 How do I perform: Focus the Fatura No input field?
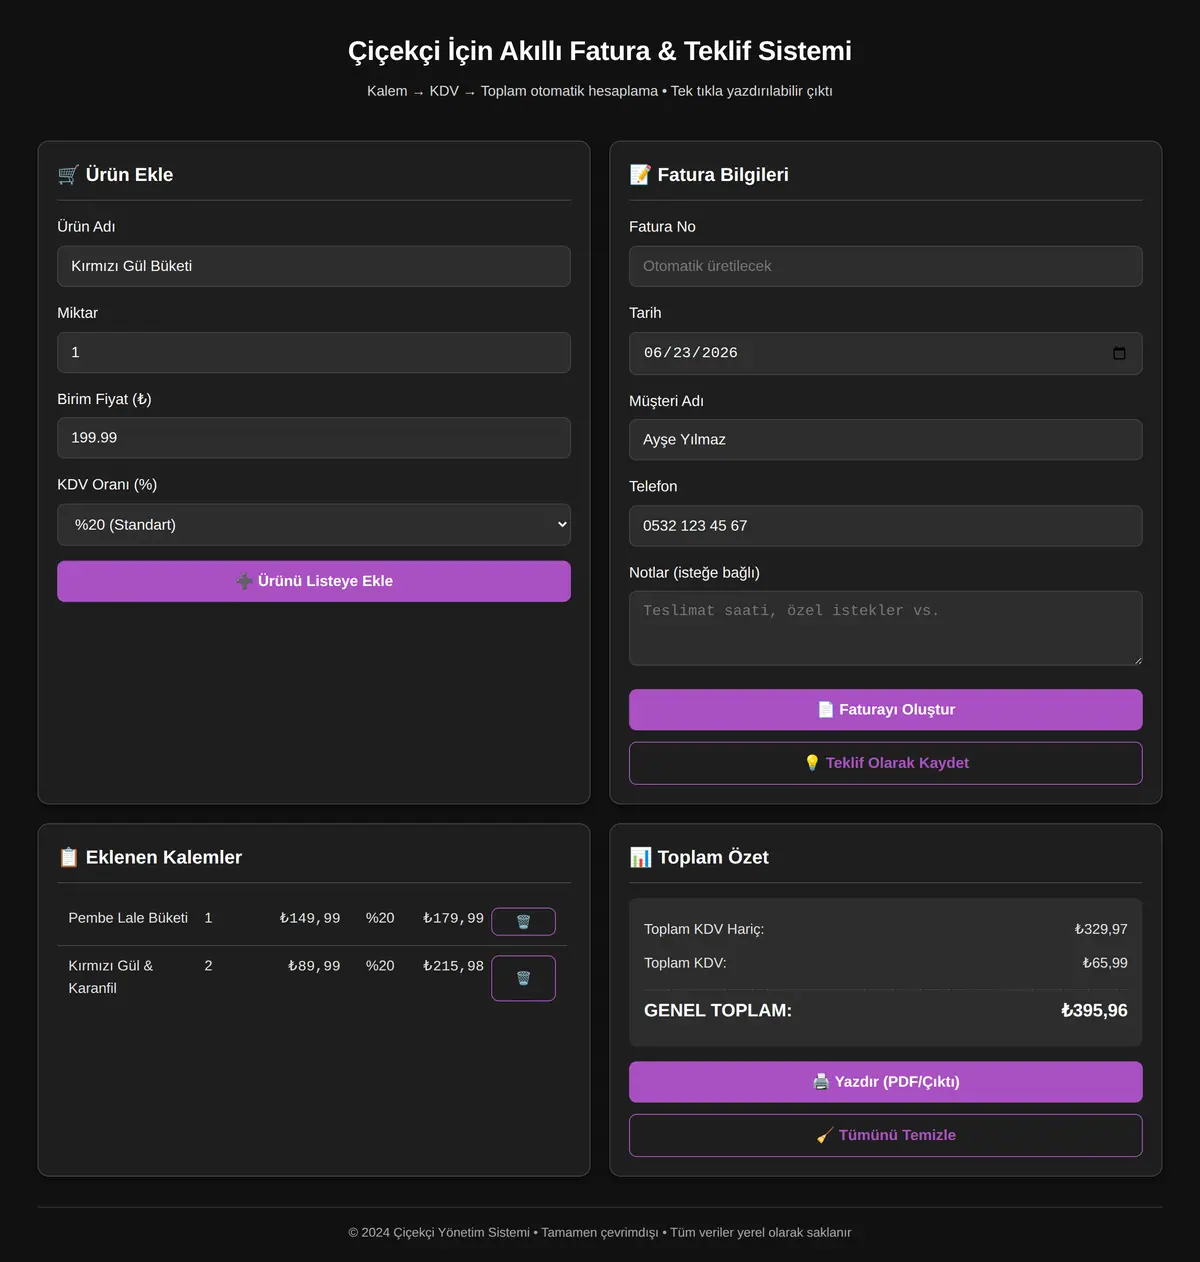[886, 266]
